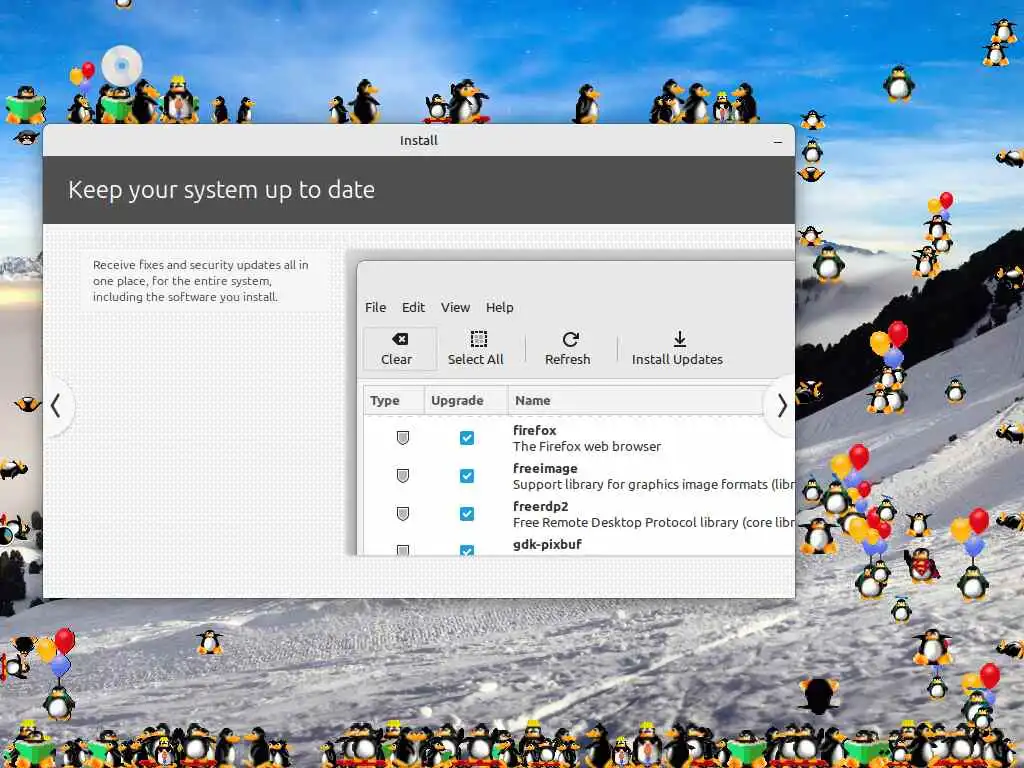
Task: Sort by the Upgrade column header
Action: pyautogui.click(x=466, y=400)
